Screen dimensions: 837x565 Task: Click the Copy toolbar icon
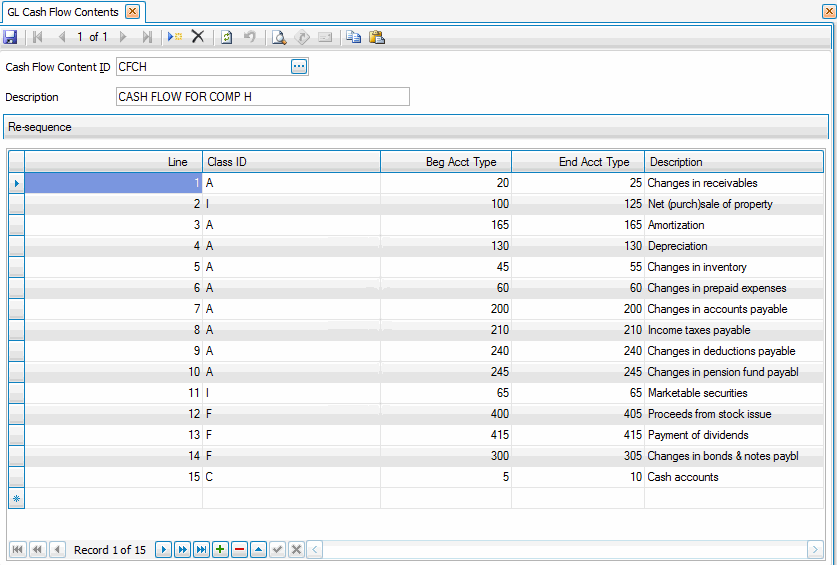coord(353,37)
